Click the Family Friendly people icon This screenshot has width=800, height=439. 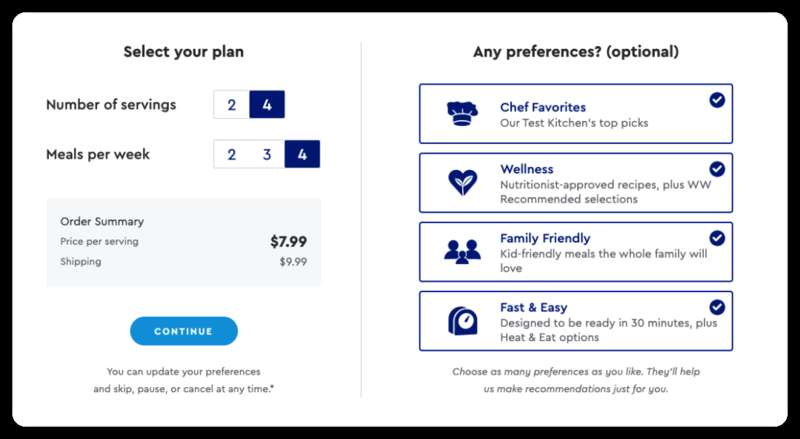pos(462,252)
